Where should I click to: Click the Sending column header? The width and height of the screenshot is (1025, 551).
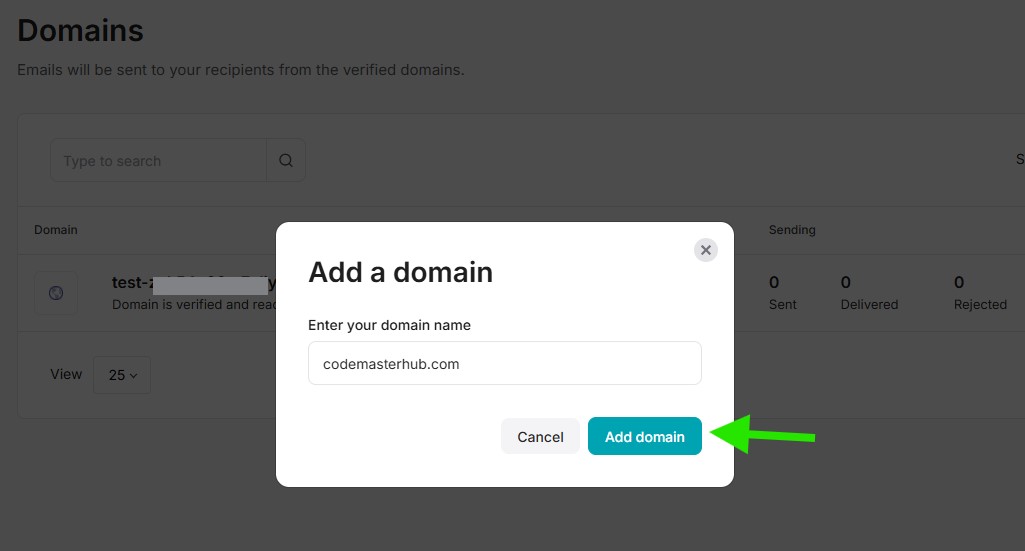click(792, 230)
